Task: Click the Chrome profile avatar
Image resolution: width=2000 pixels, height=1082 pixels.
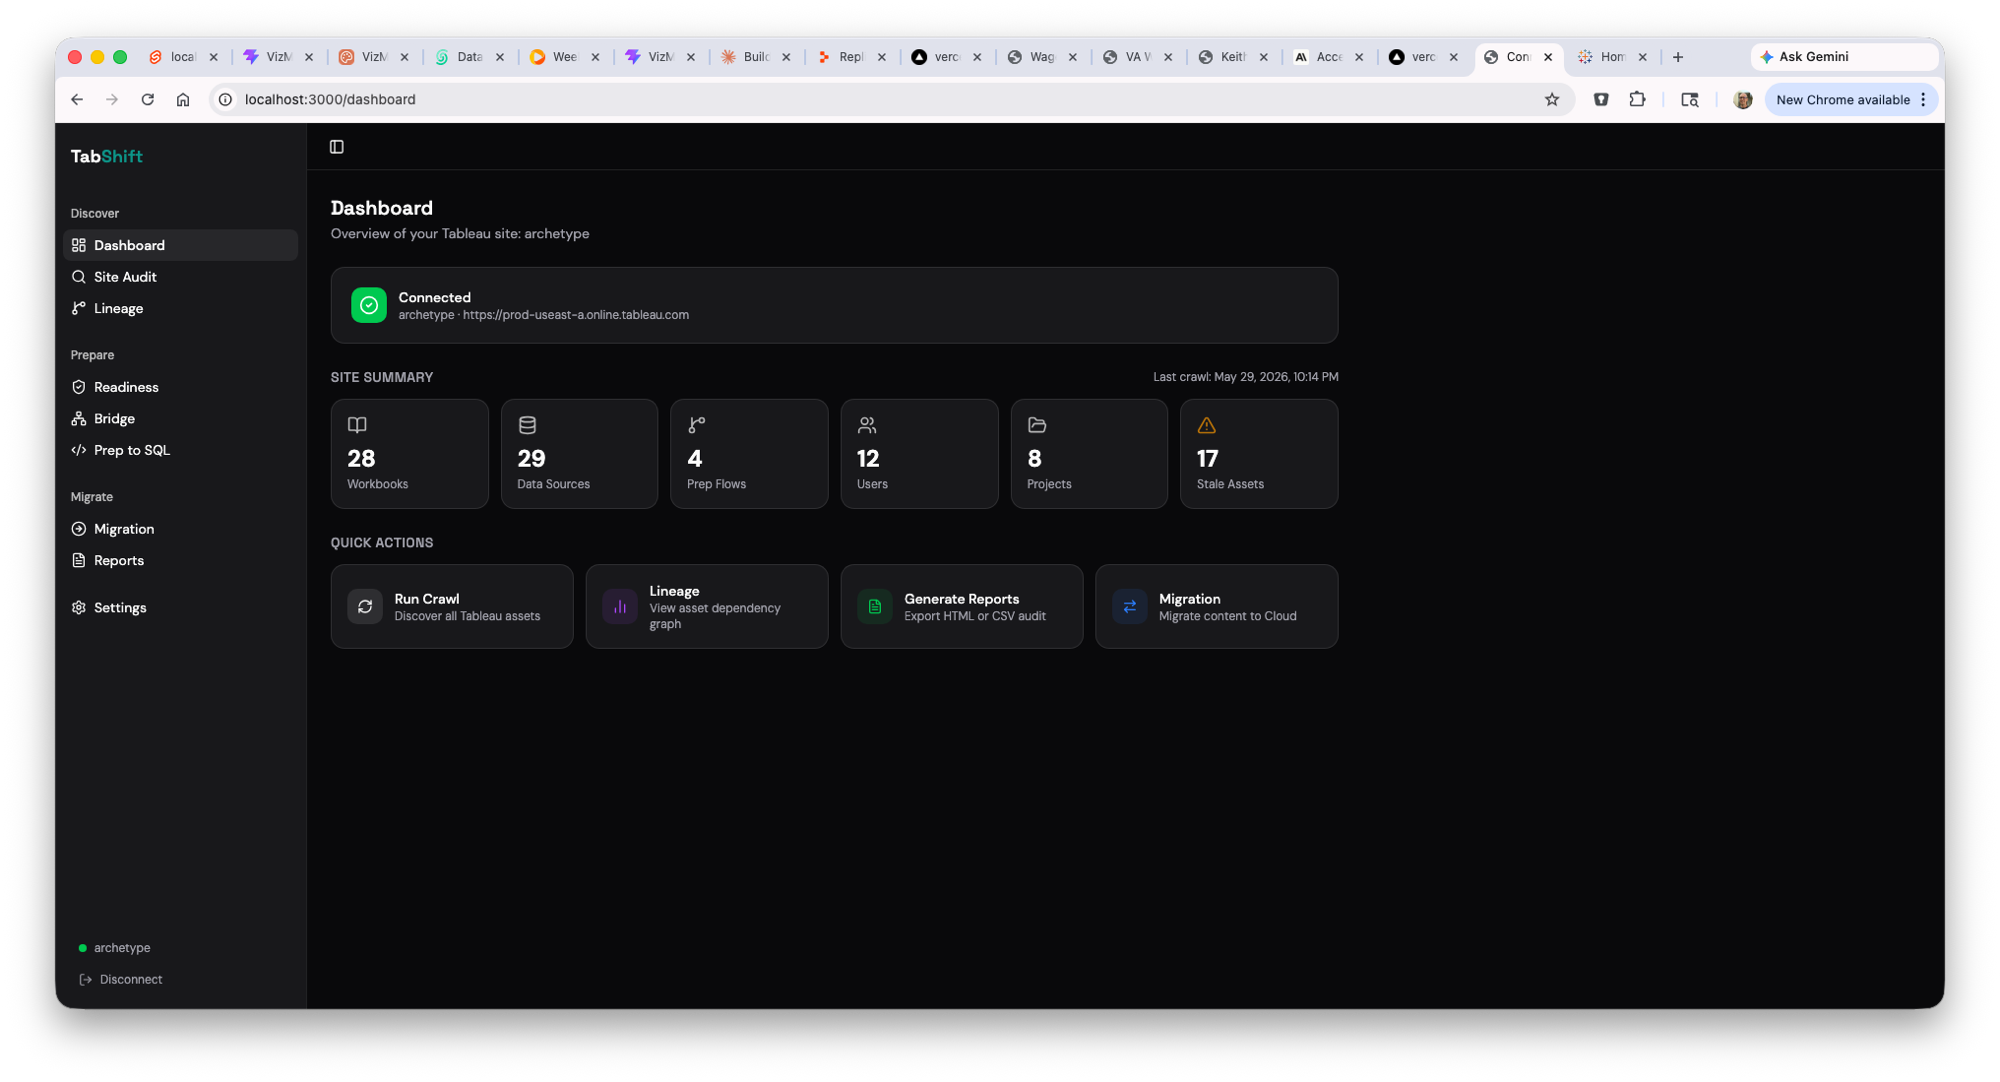Action: pyautogui.click(x=1743, y=99)
